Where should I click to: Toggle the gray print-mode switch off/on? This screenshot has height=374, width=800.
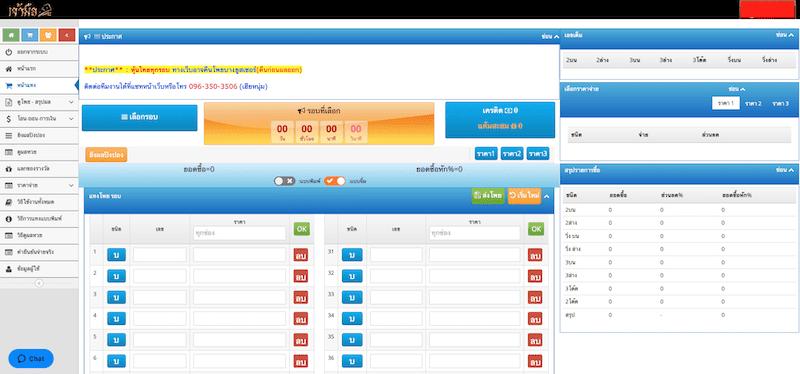pyautogui.click(x=284, y=181)
